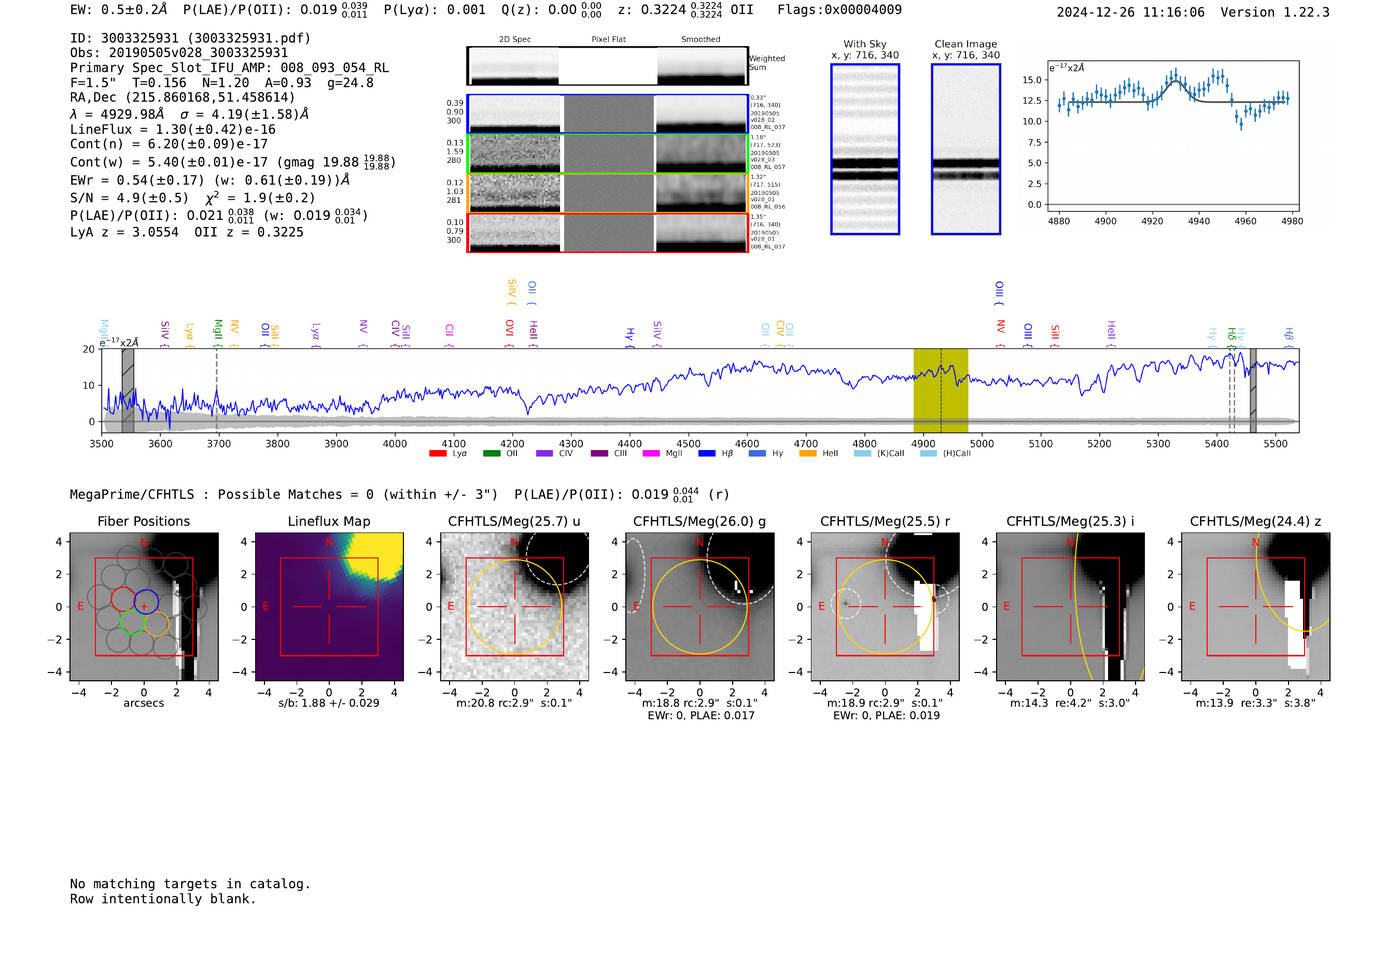Image resolution: width=1400 pixels, height=953 pixels.
Task: Click the z: 0.3224 OII header text
Action: (685, 10)
